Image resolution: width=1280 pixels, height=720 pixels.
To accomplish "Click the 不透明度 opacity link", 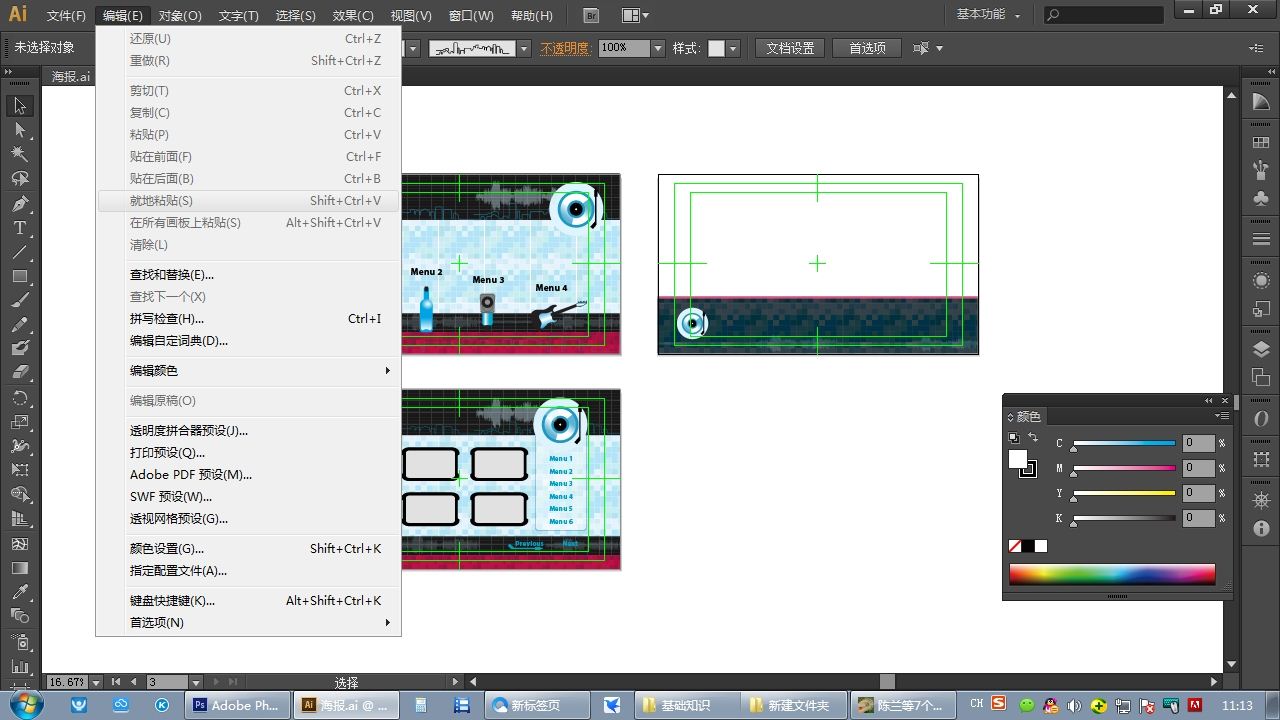I will (565, 48).
